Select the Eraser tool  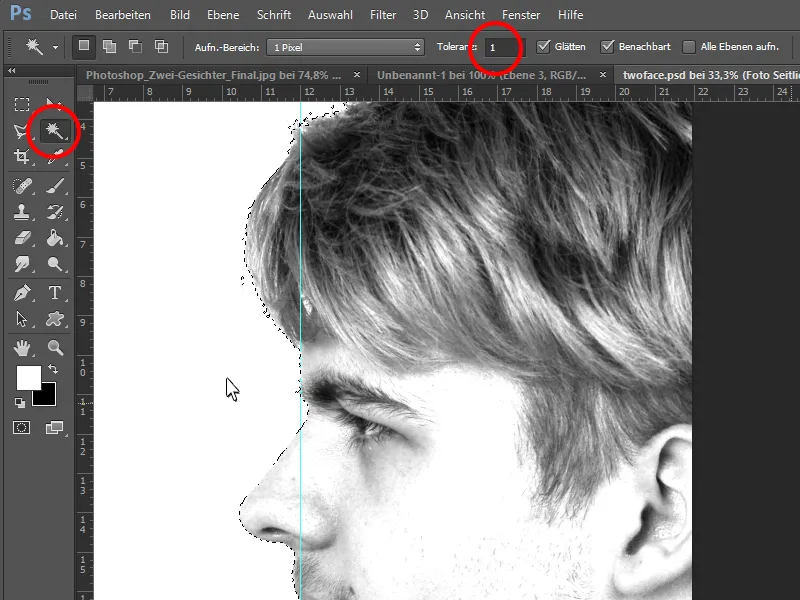pyautogui.click(x=21, y=238)
